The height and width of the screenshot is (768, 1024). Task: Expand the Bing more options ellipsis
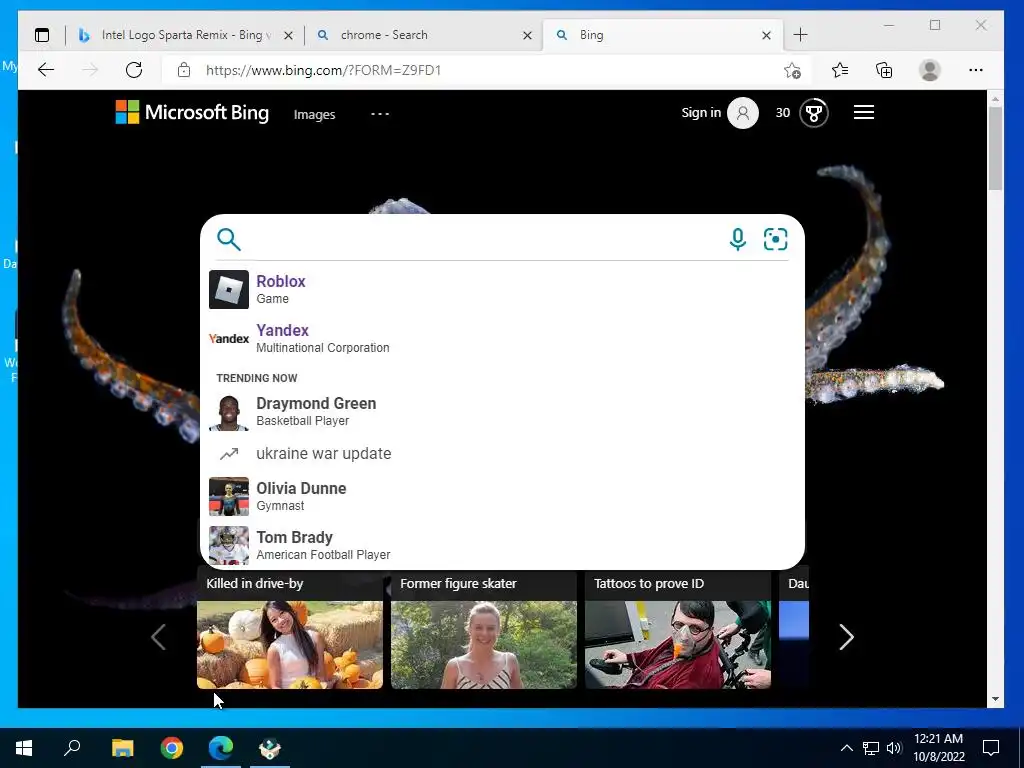379,114
